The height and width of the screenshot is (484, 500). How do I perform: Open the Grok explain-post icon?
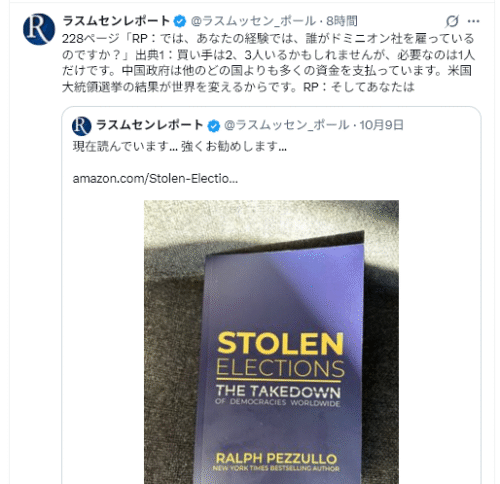pyautogui.click(x=452, y=21)
